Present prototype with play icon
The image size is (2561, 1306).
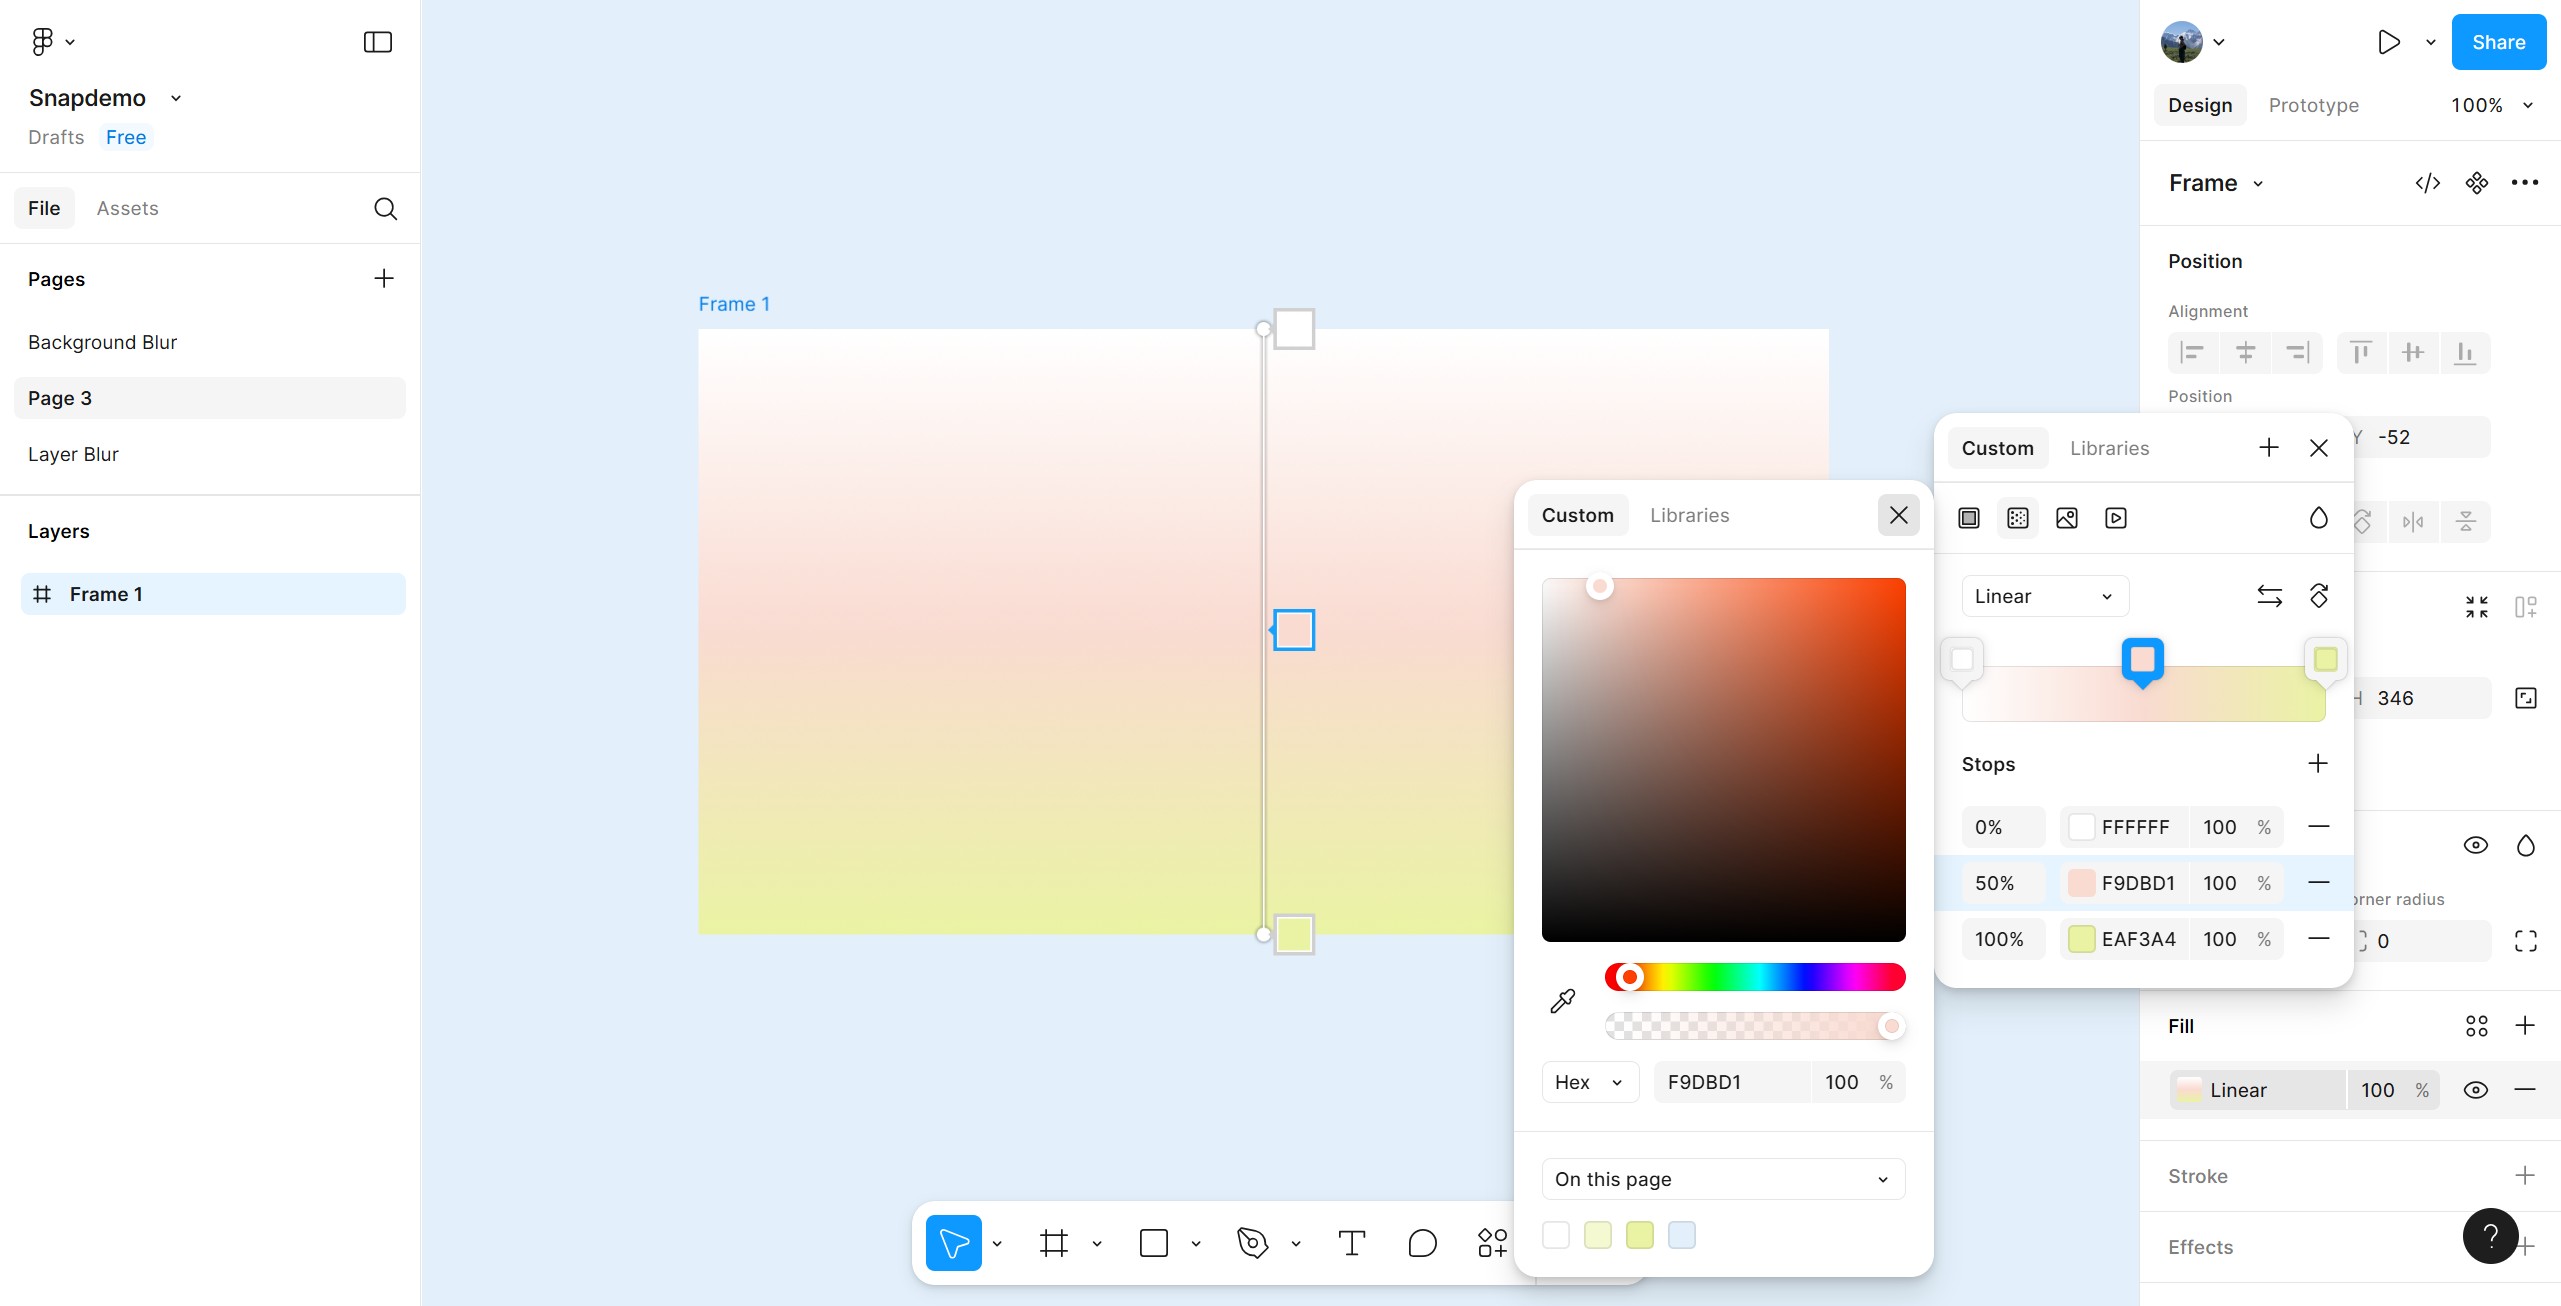tap(2388, 42)
